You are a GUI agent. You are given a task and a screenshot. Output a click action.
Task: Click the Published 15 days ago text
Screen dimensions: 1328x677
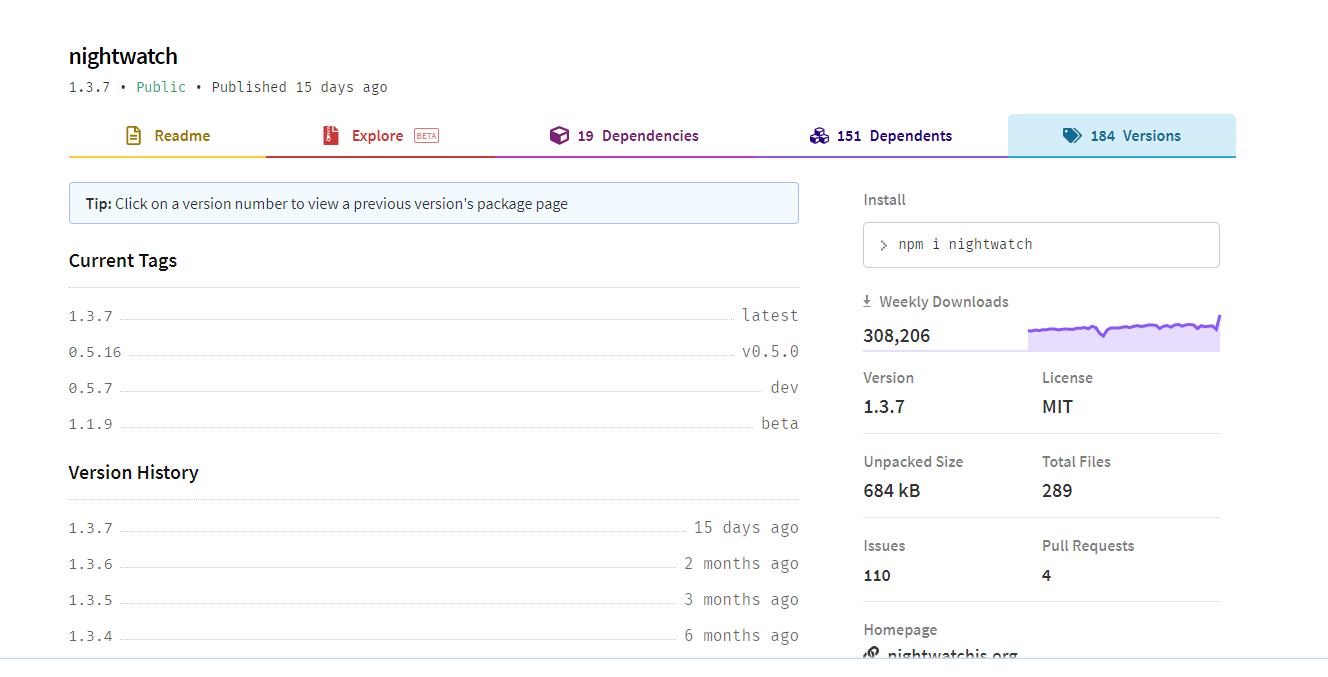(300, 87)
